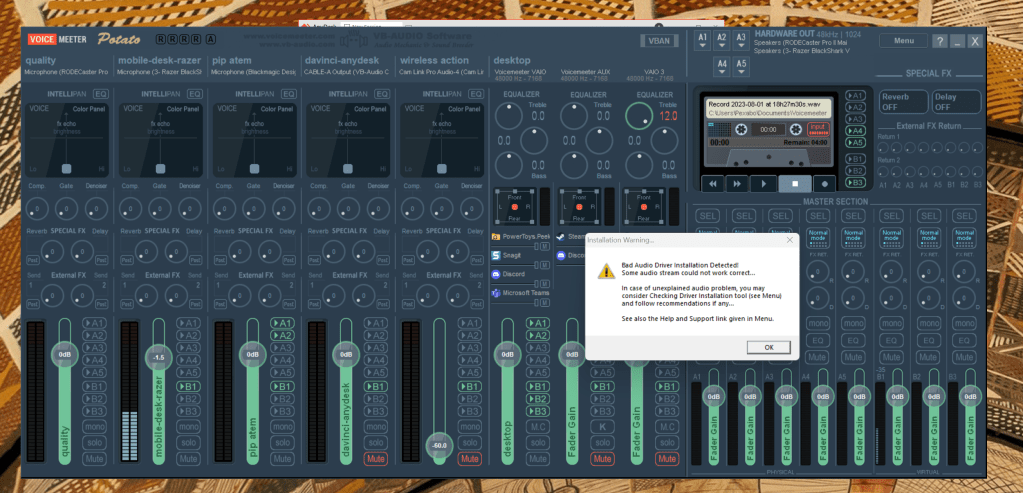Toggle mono on the pip atem strip
1023x493 pixels.
[282, 426]
